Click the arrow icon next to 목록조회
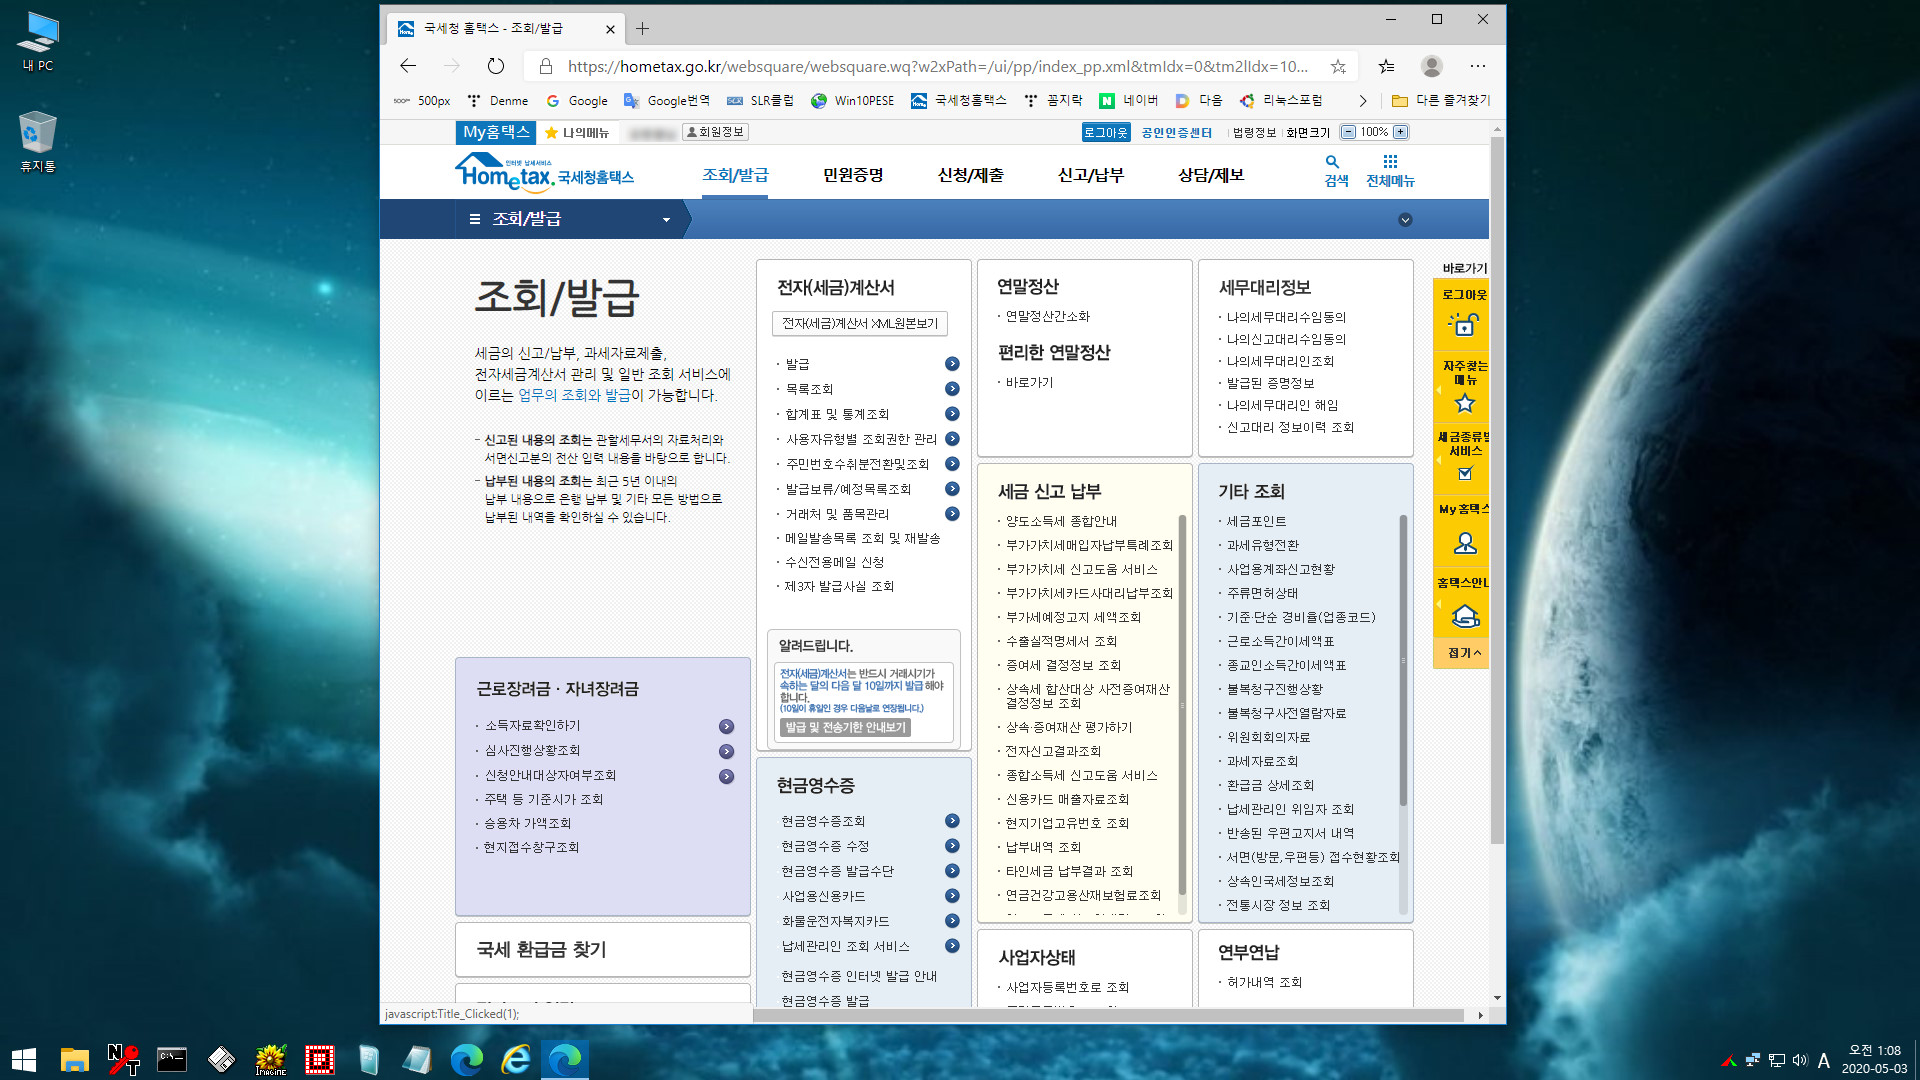Screen dimensions: 1920x1080 [952, 389]
